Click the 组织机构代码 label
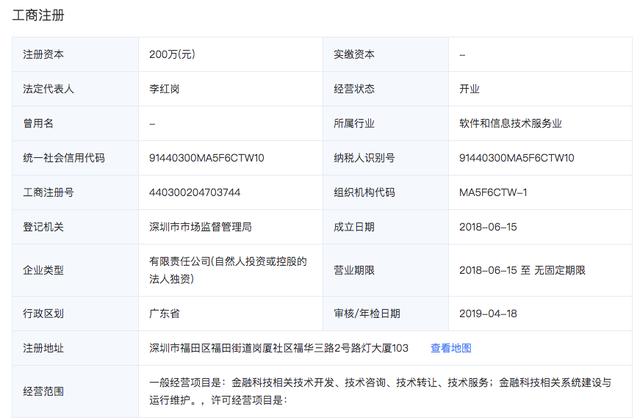 pyautogui.click(x=364, y=192)
